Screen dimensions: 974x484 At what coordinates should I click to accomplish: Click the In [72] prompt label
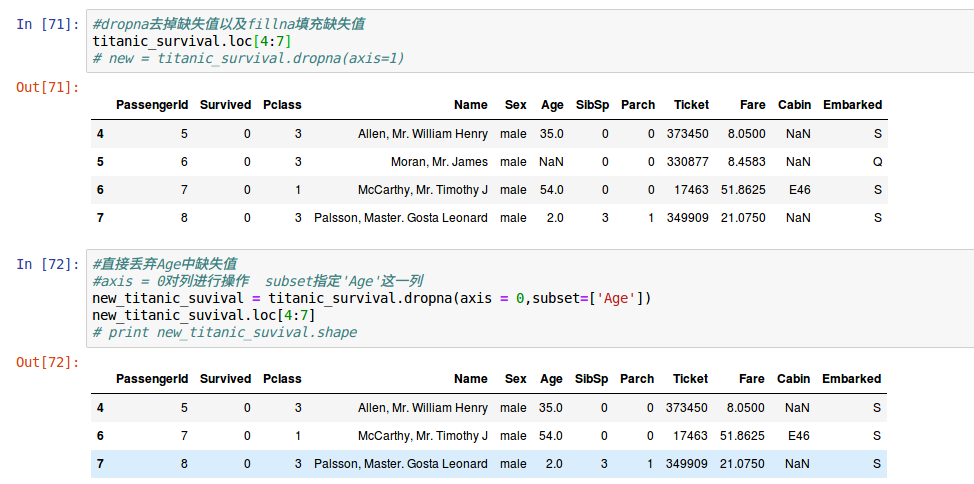coord(48,264)
